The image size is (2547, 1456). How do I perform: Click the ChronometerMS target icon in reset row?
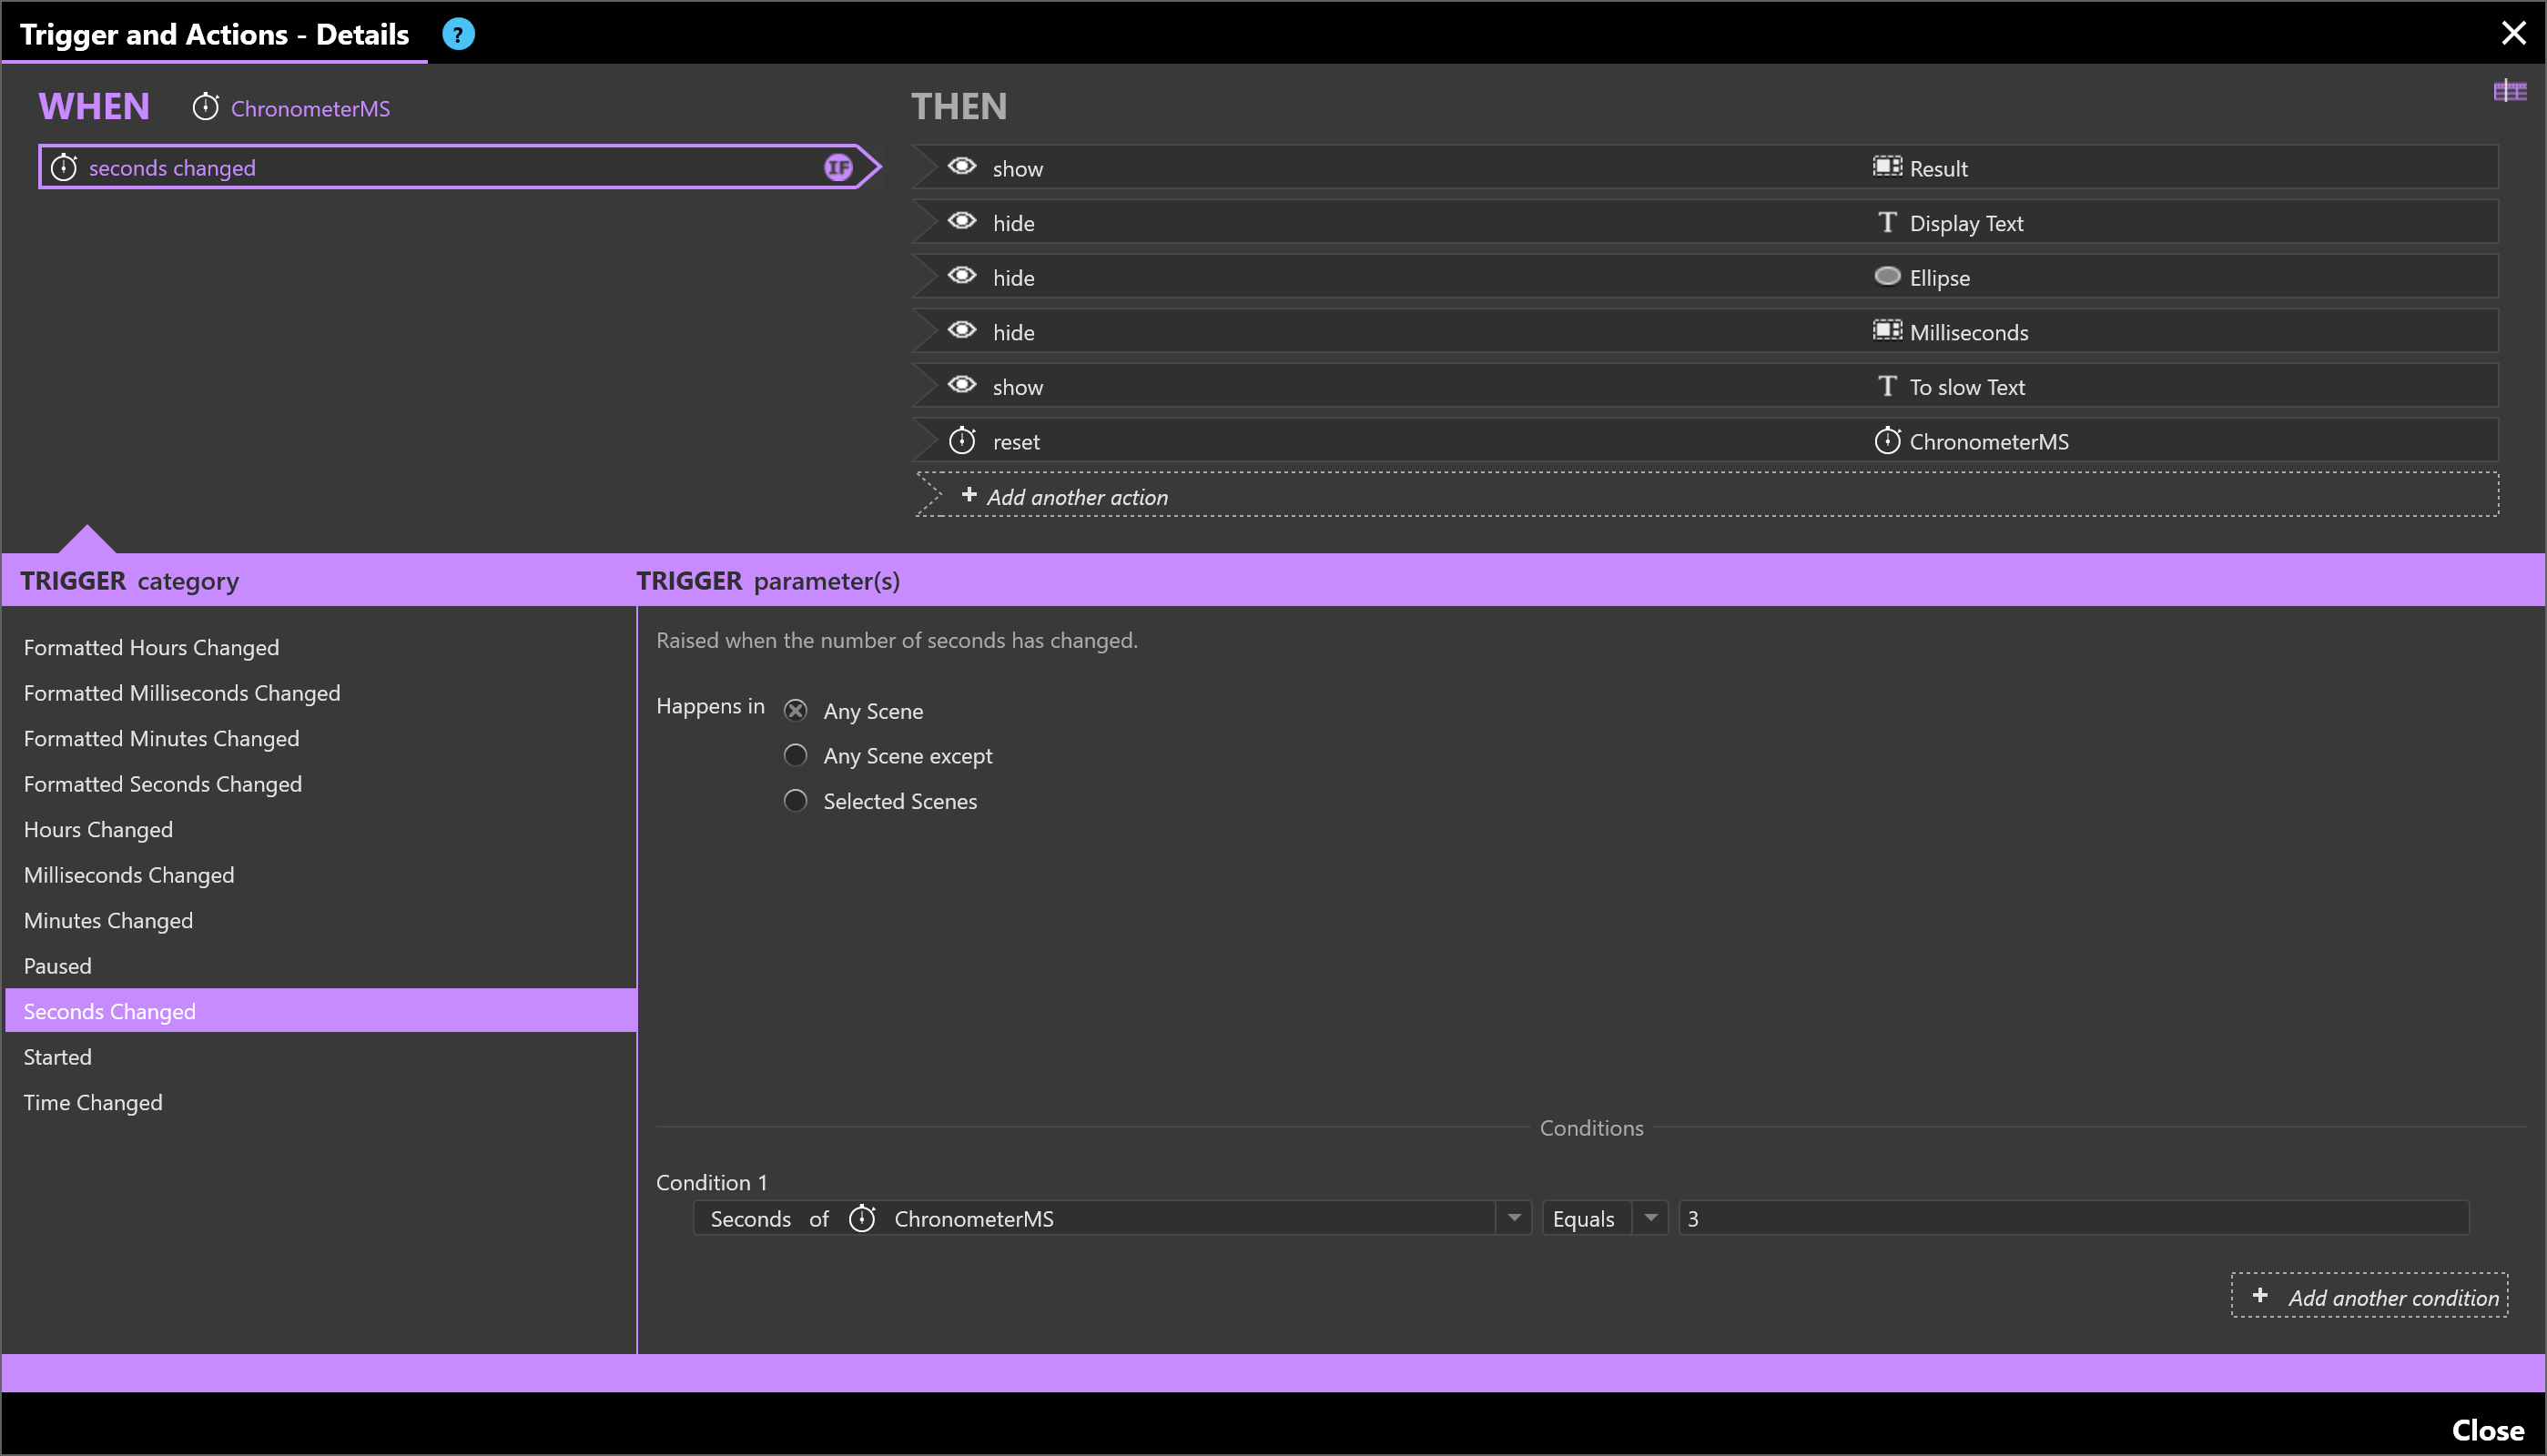click(1887, 440)
